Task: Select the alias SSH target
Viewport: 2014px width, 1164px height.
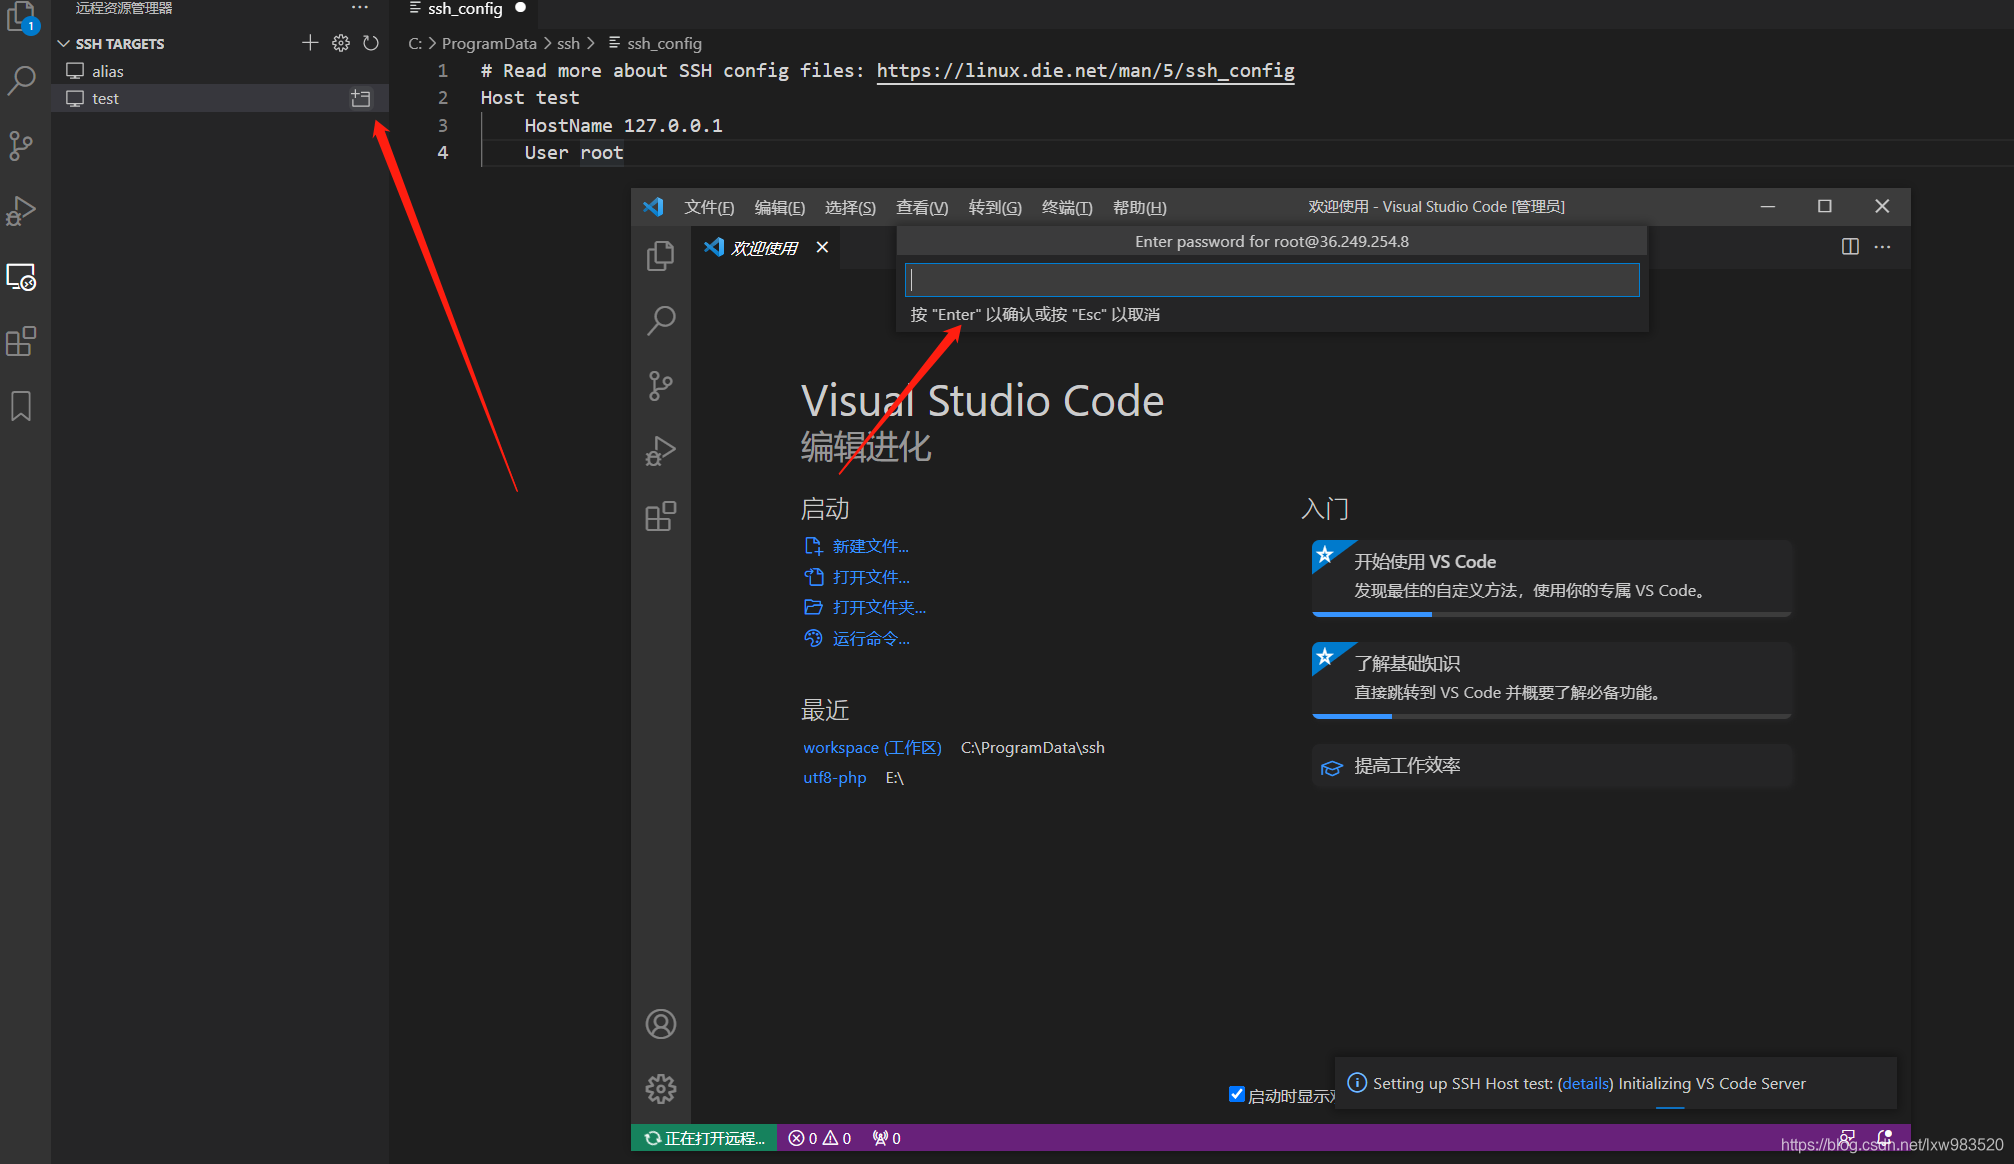Action: pyautogui.click(x=220, y=71)
